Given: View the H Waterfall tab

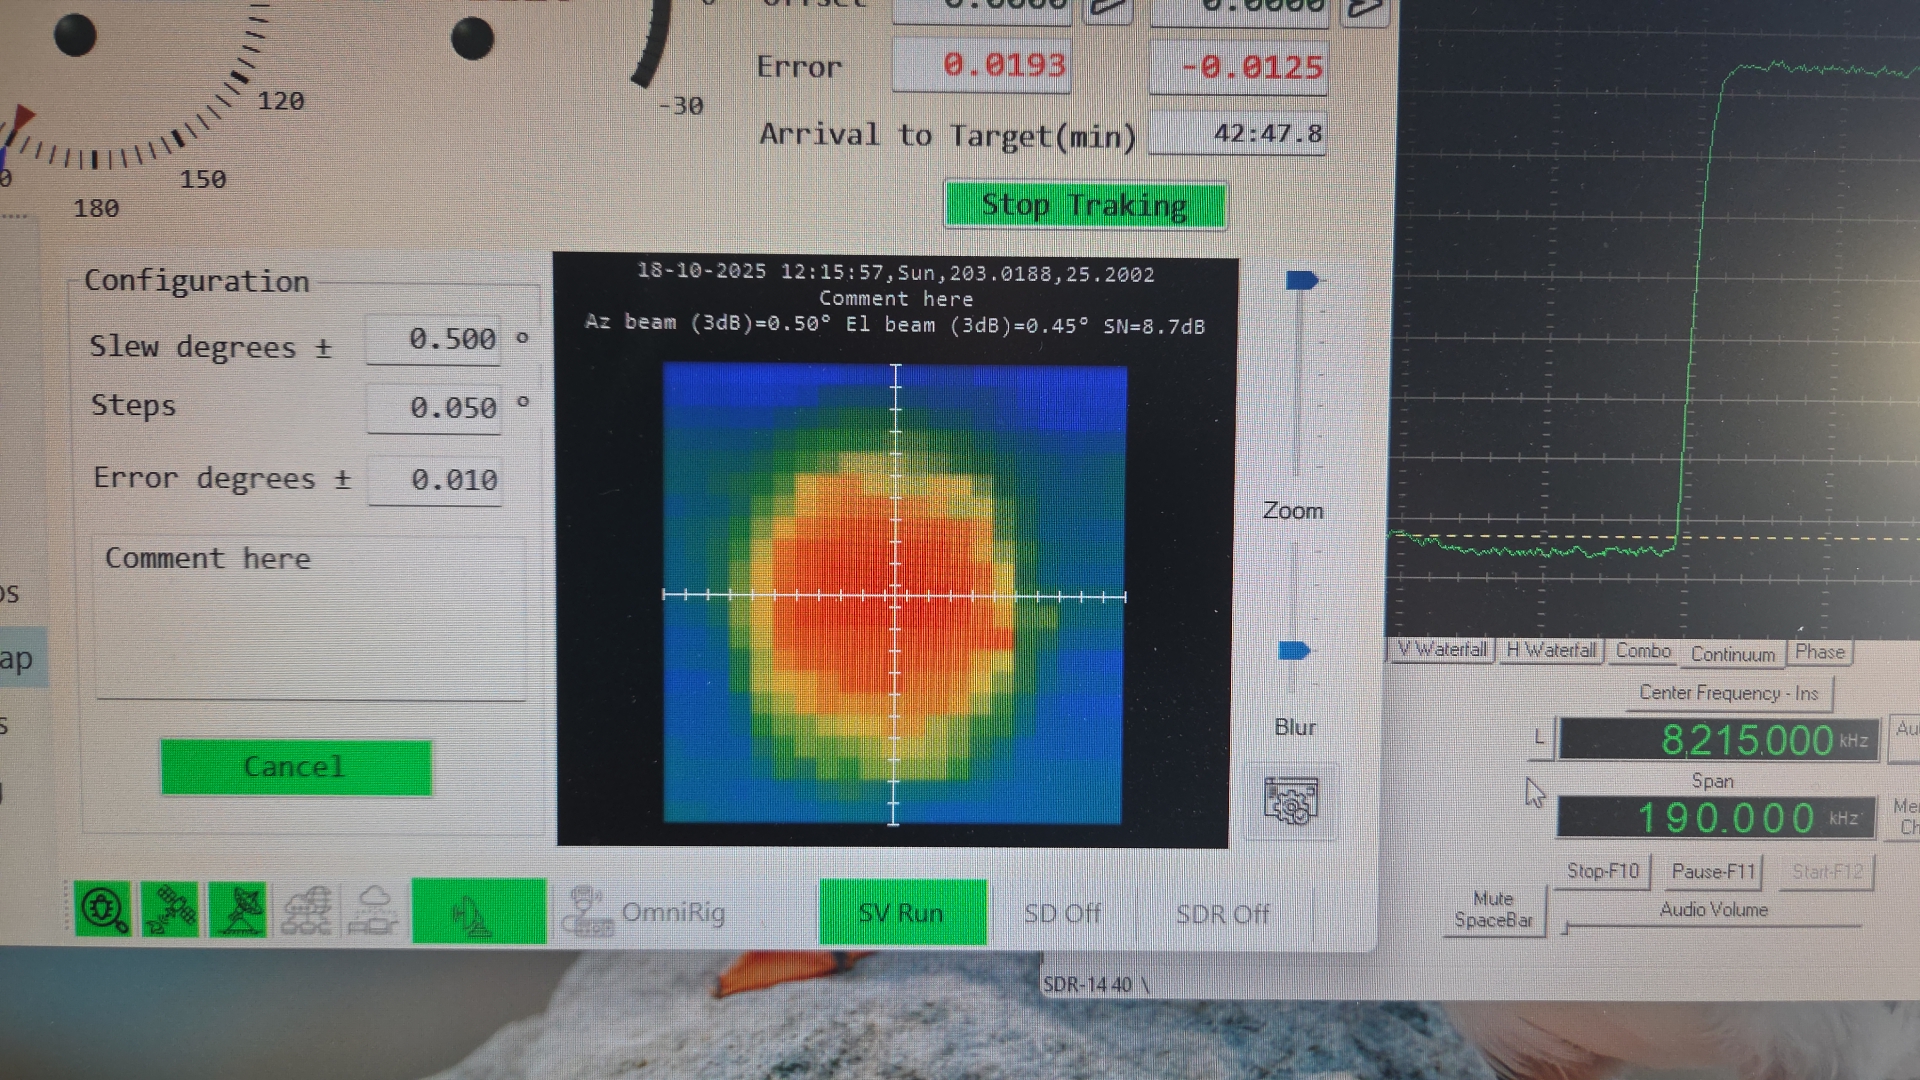Looking at the screenshot, I should coord(1550,649).
